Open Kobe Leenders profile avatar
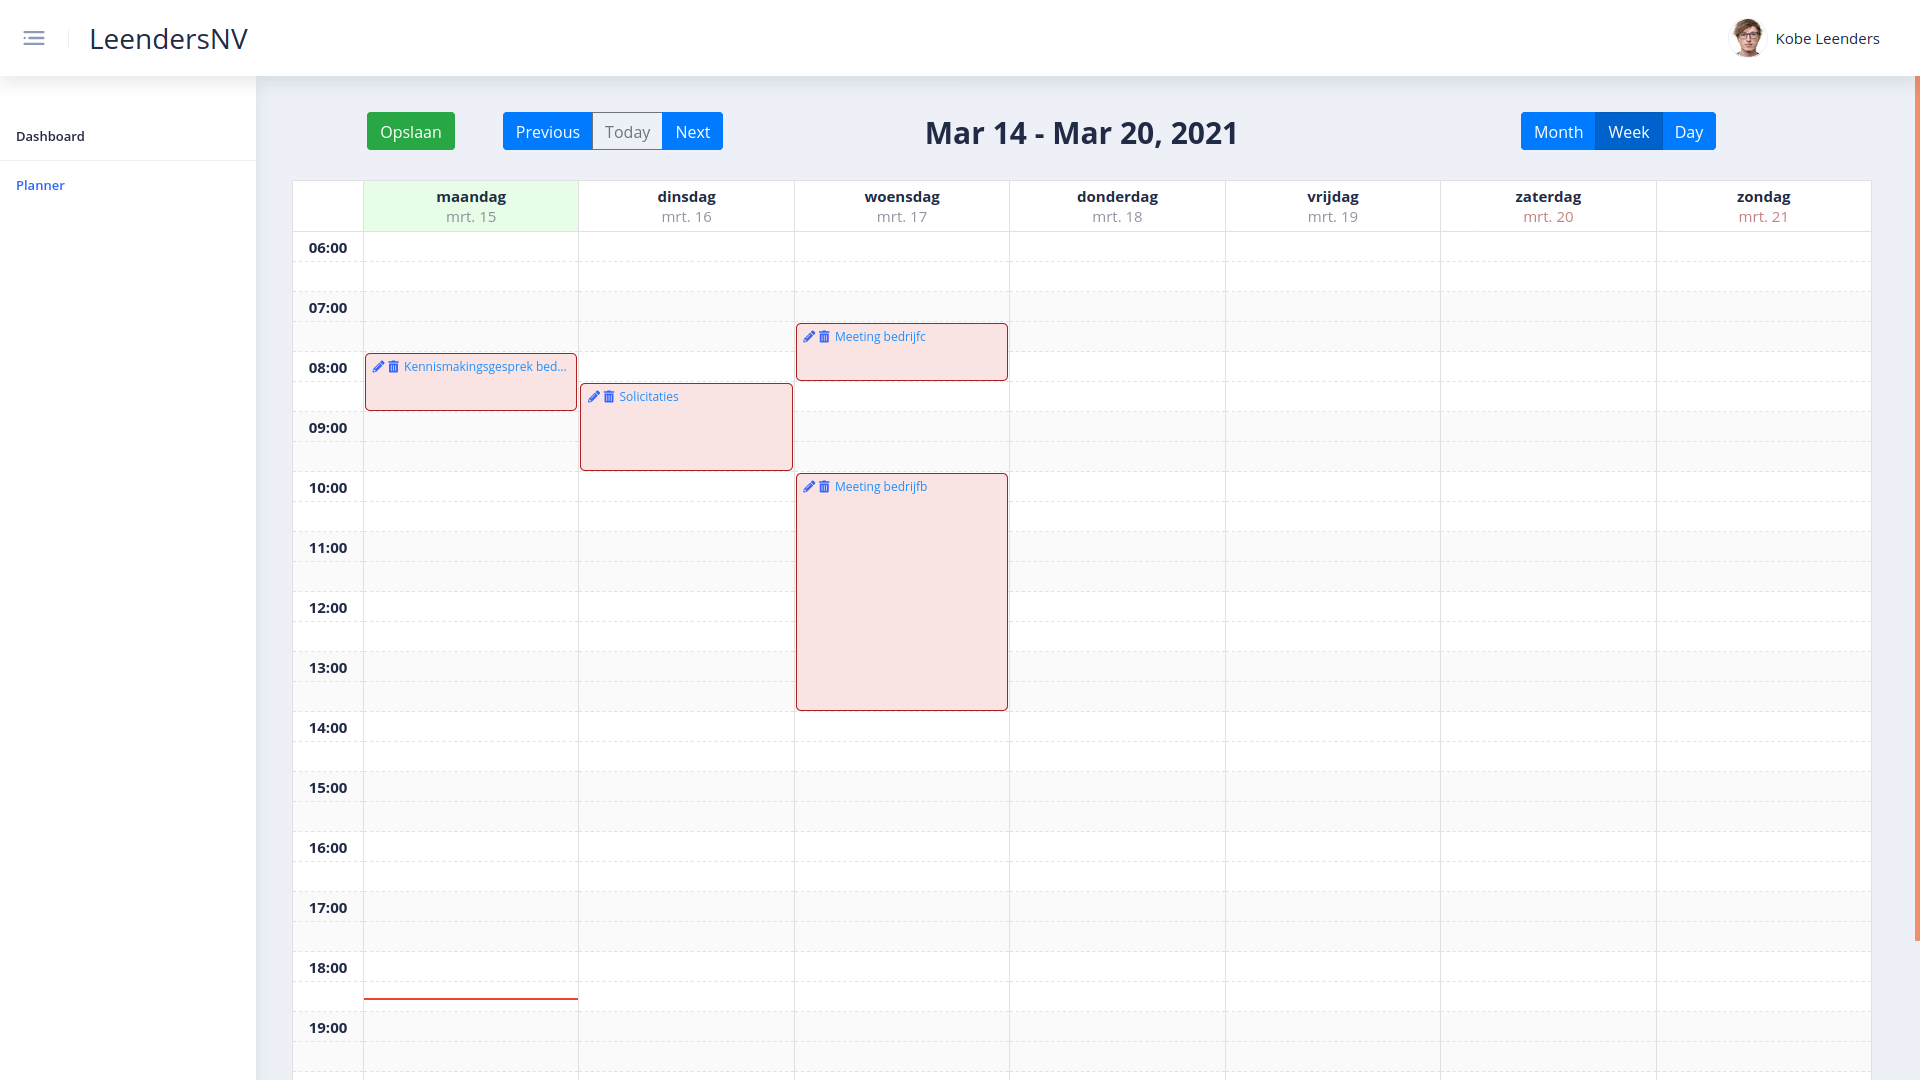 tap(1748, 39)
